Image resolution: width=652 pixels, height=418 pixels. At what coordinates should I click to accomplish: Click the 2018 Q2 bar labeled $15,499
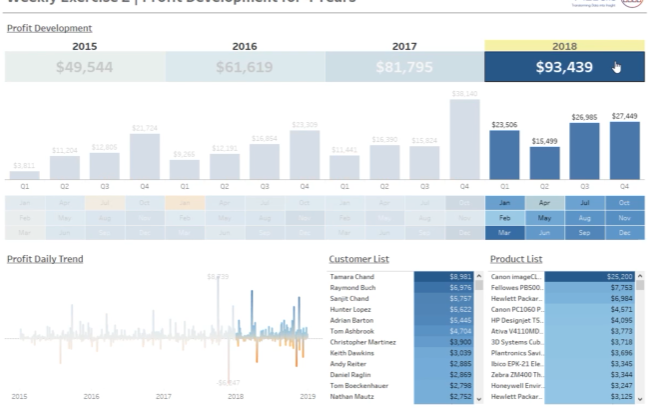pos(544,163)
